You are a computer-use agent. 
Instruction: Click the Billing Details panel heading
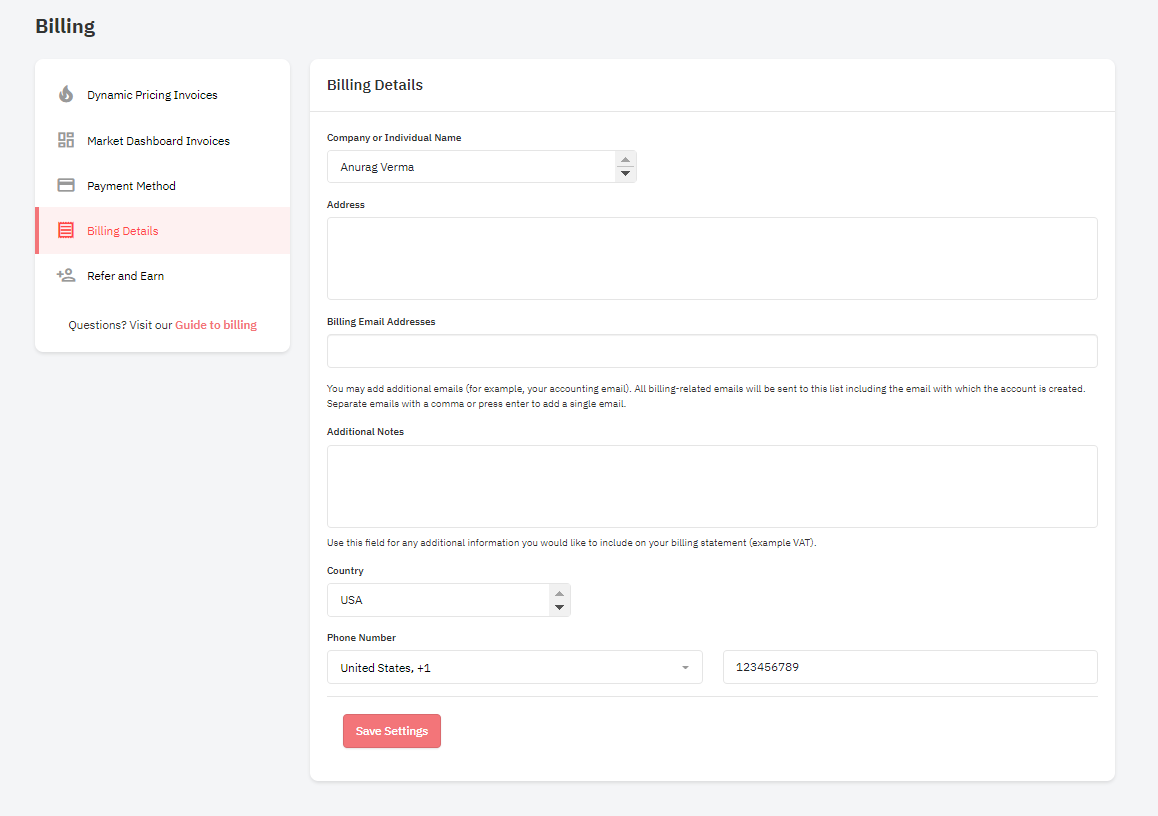pos(374,85)
